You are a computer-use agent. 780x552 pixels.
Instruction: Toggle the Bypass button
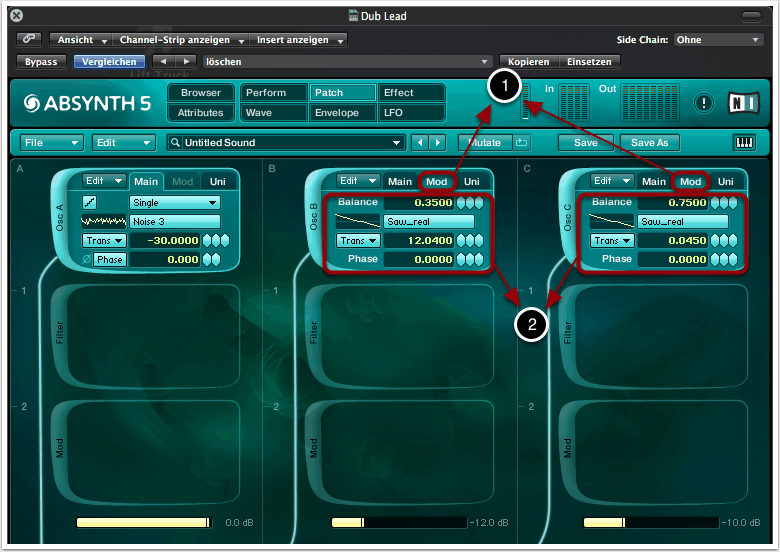pyautogui.click(x=41, y=62)
